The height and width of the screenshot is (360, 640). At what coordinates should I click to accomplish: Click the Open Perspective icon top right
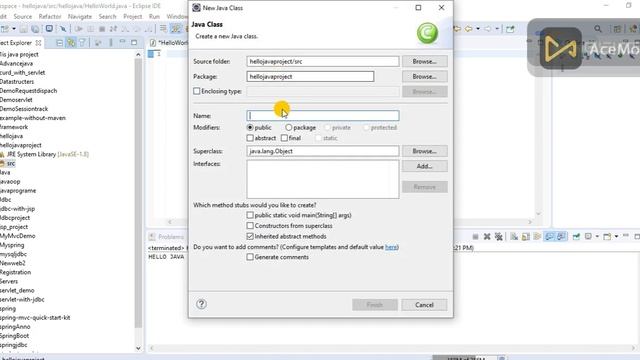pyautogui.click(x=617, y=29)
